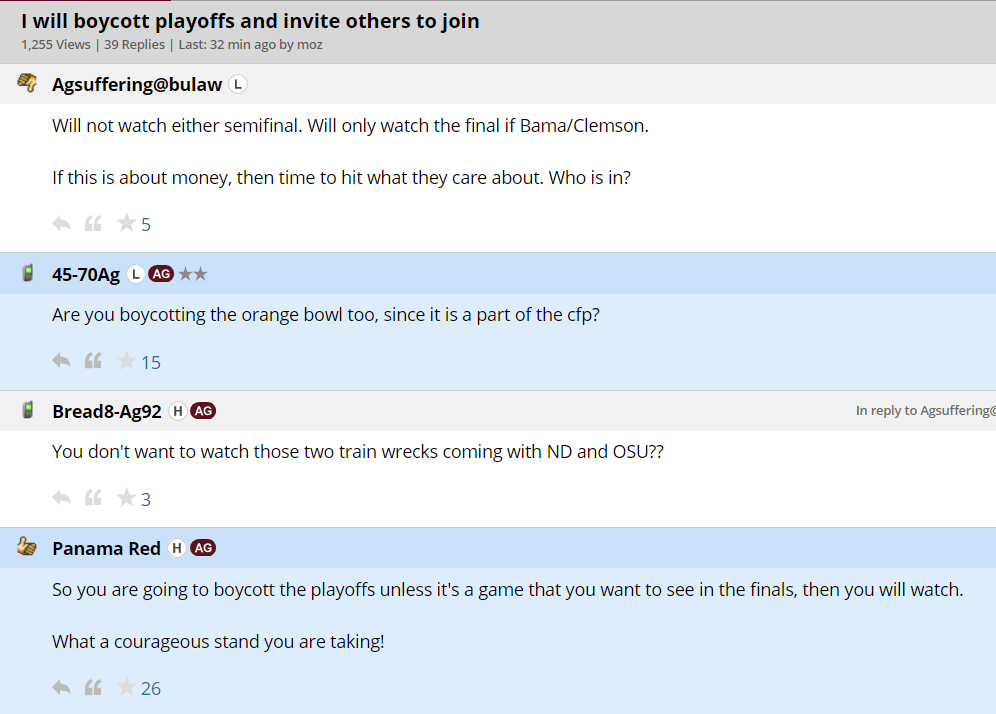
Task: Quote Panama Red's courageous stand post
Action: tap(93, 687)
